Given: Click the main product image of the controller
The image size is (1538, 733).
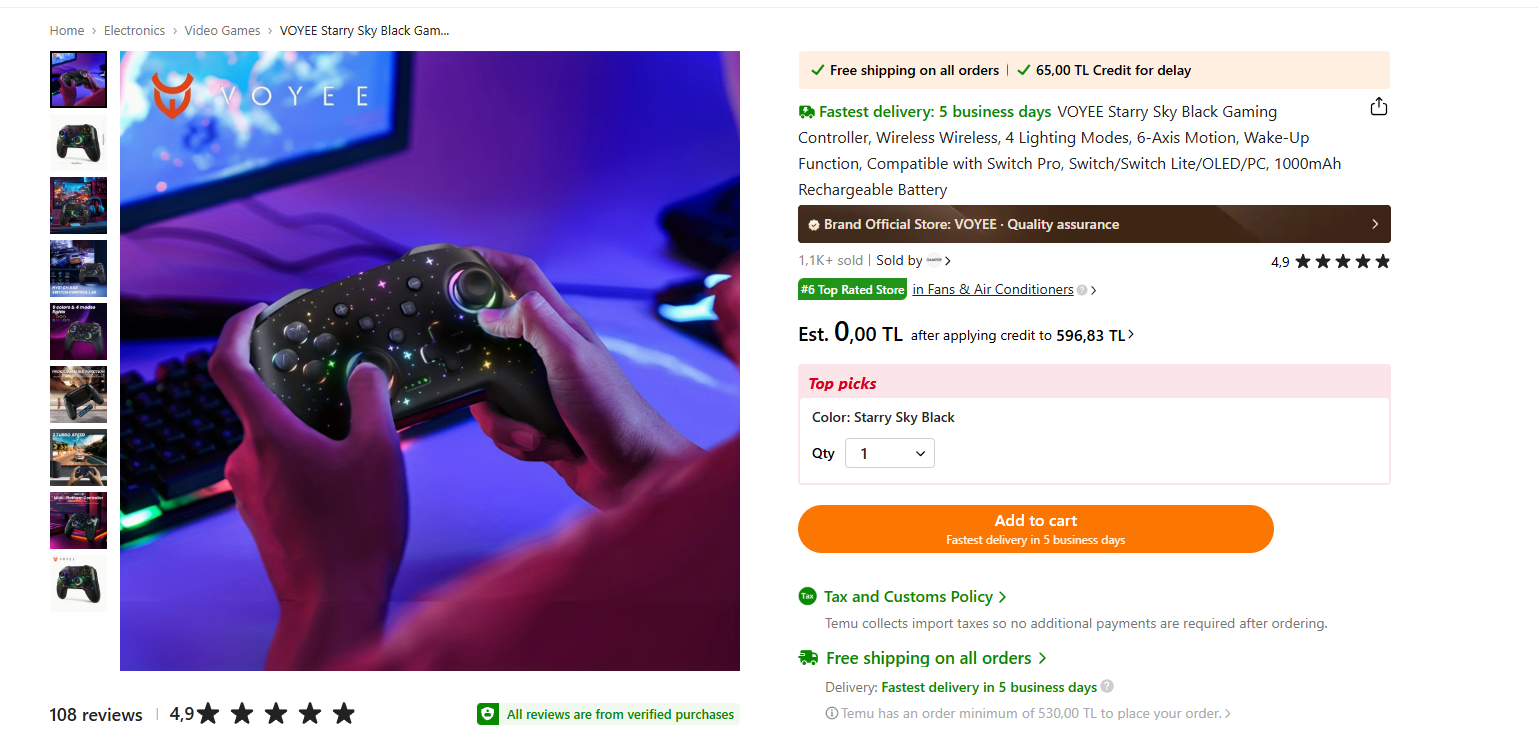Looking at the screenshot, I should pyautogui.click(x=430, y=361).
